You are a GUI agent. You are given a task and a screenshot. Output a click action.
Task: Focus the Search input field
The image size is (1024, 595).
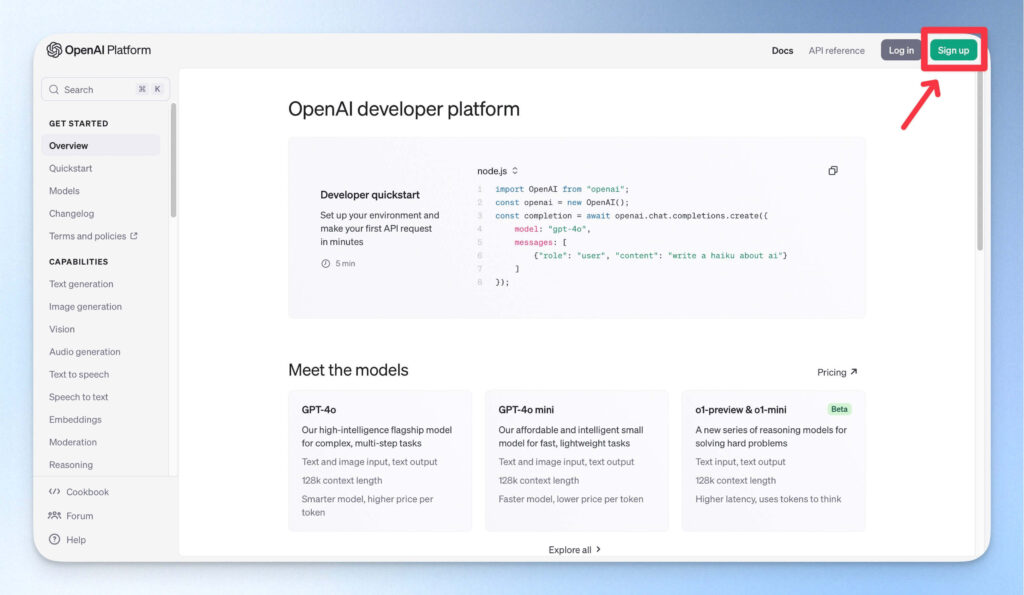click(105, 89)
